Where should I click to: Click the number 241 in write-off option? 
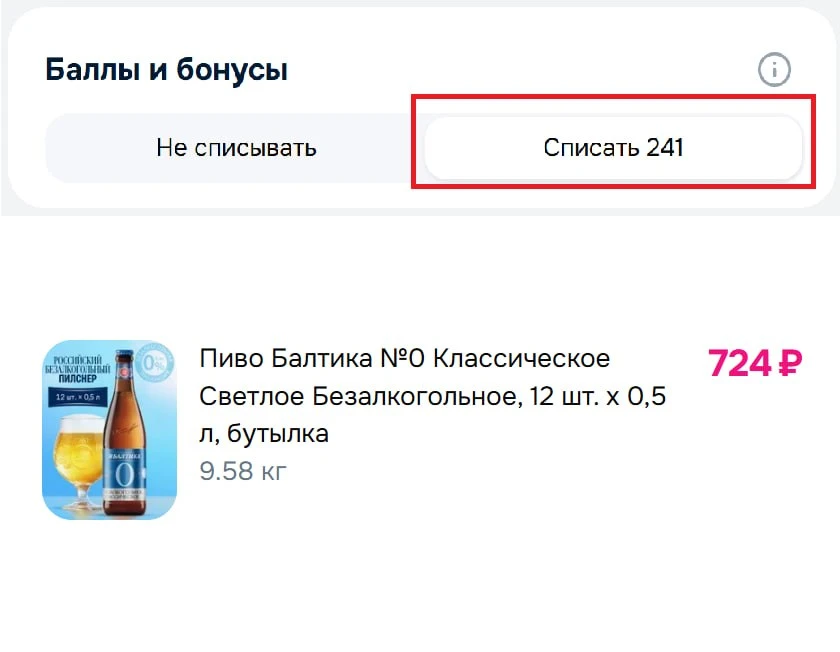665,148
